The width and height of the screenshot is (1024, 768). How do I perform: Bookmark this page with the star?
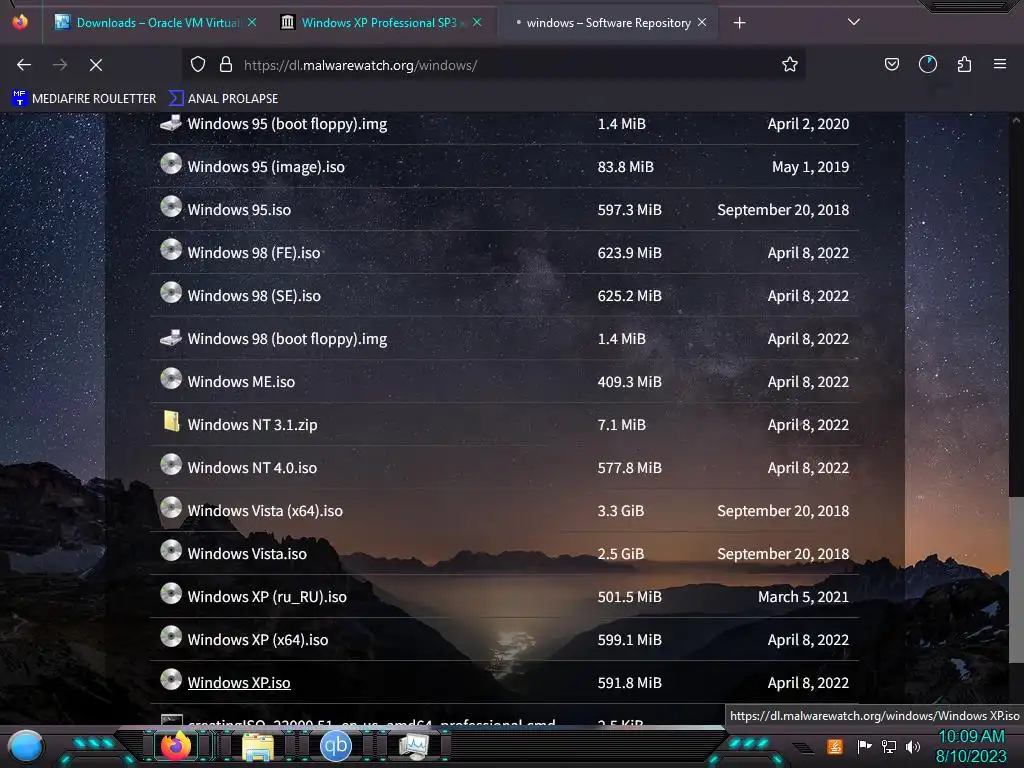pos(790,64)
